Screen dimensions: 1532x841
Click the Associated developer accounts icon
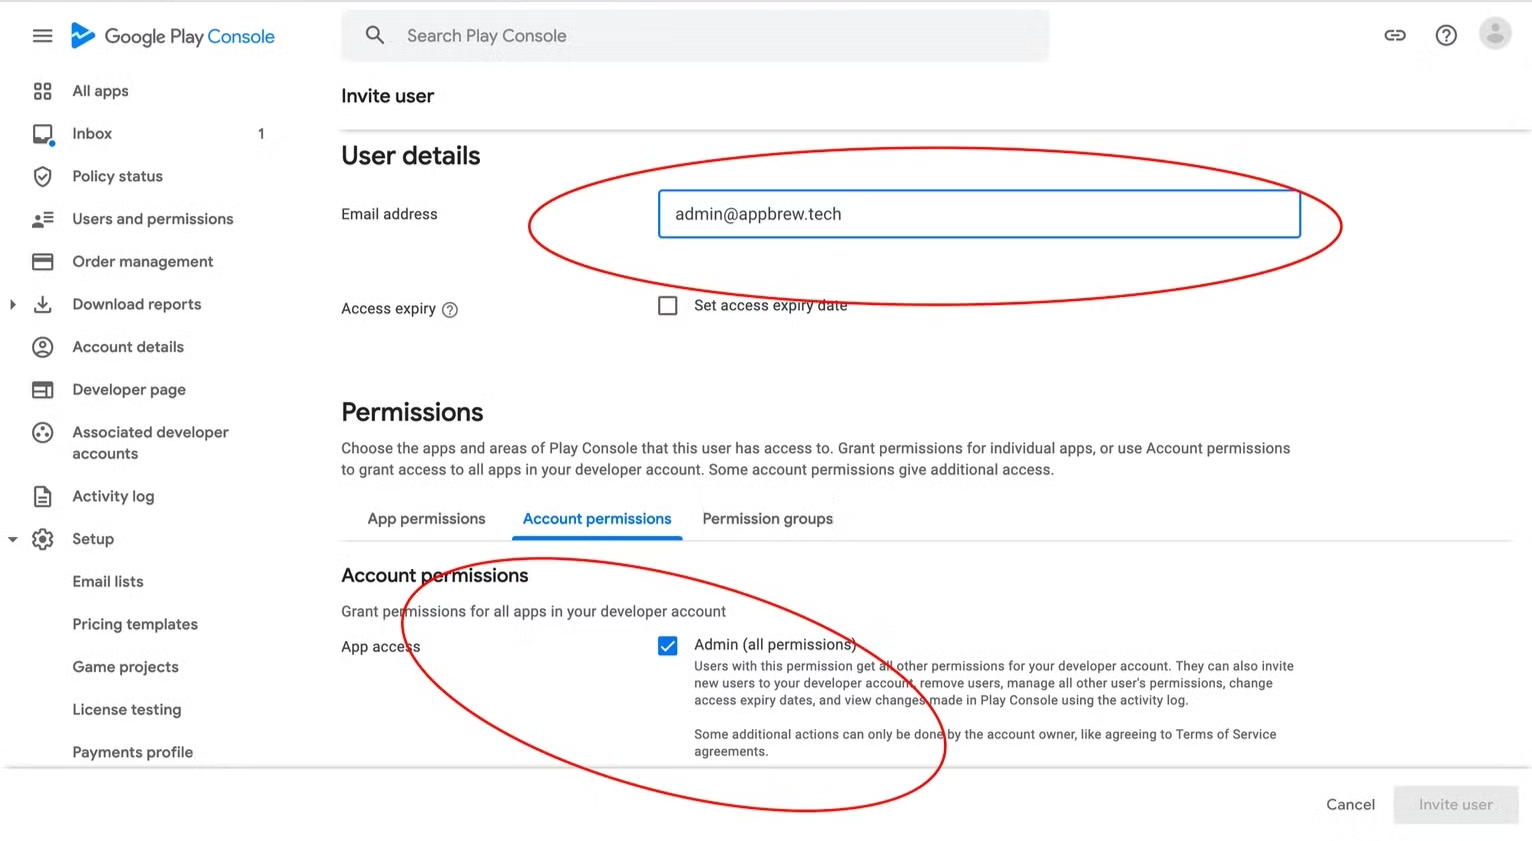[x=42, y=432]
